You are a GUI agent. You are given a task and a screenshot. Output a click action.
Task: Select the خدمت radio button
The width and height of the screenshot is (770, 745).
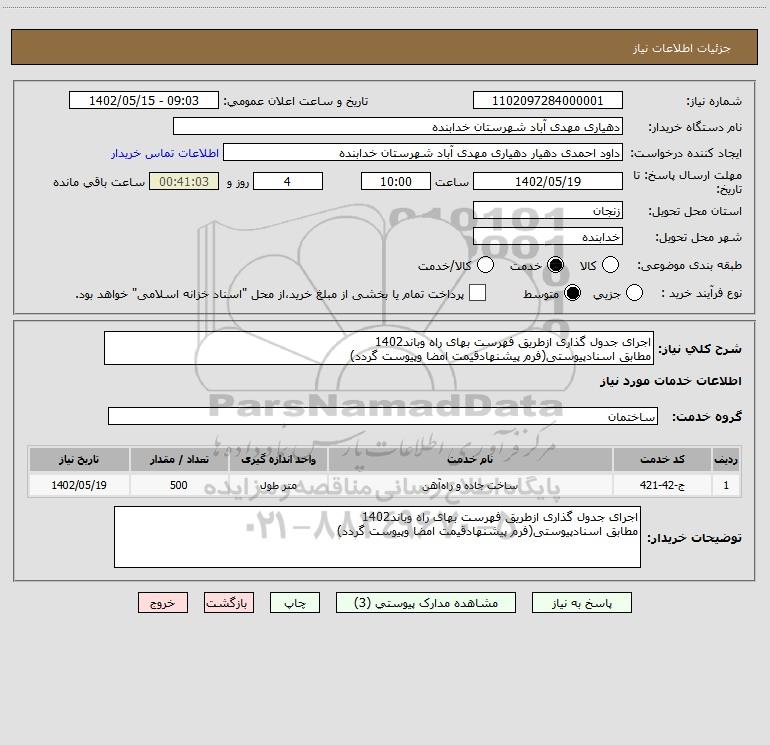(555, 265)
